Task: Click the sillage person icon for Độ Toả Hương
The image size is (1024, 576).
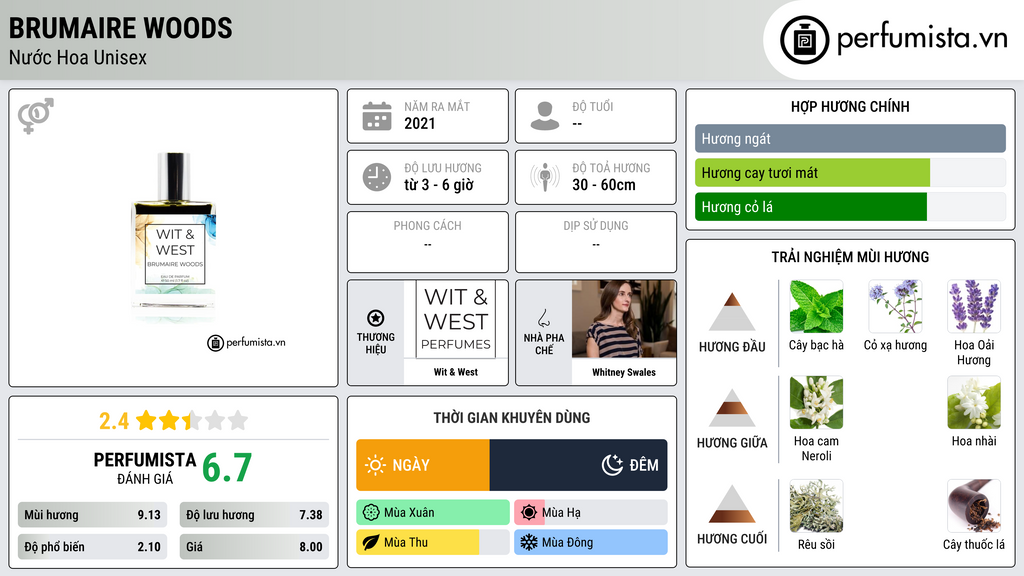Action: tap(545, 177)
